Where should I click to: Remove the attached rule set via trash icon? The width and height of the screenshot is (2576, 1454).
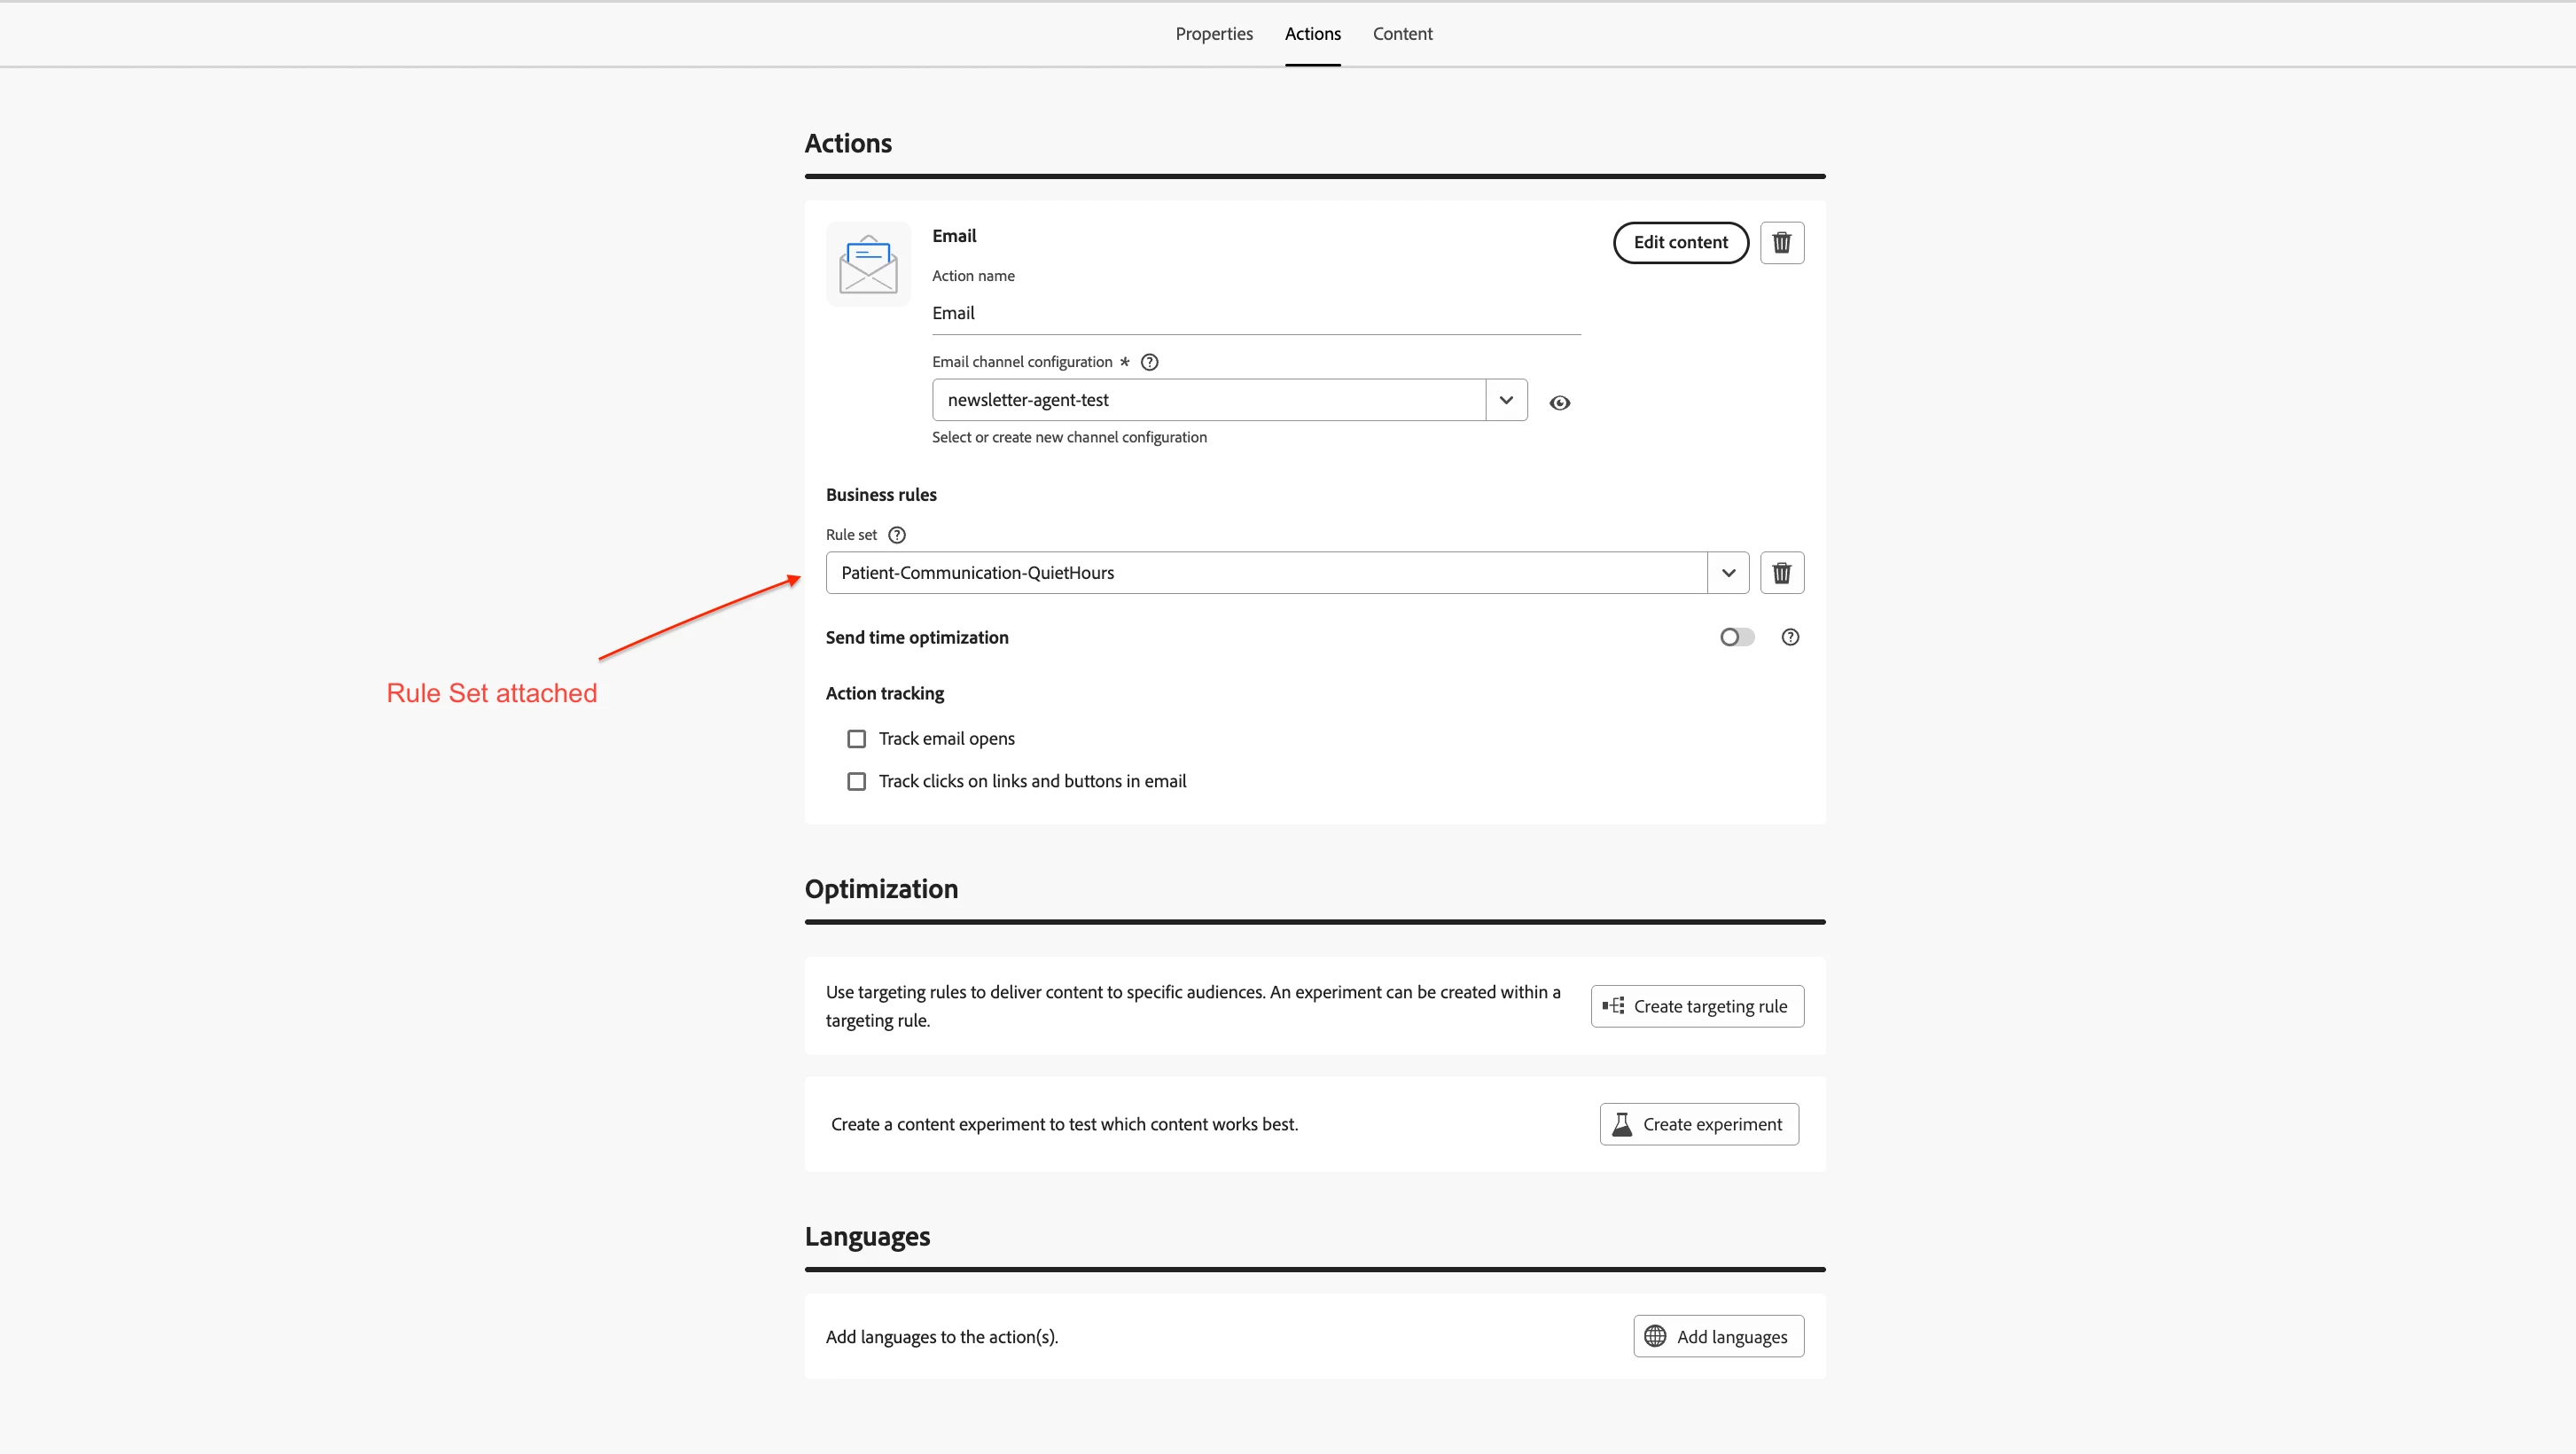tap(1781, 573)
